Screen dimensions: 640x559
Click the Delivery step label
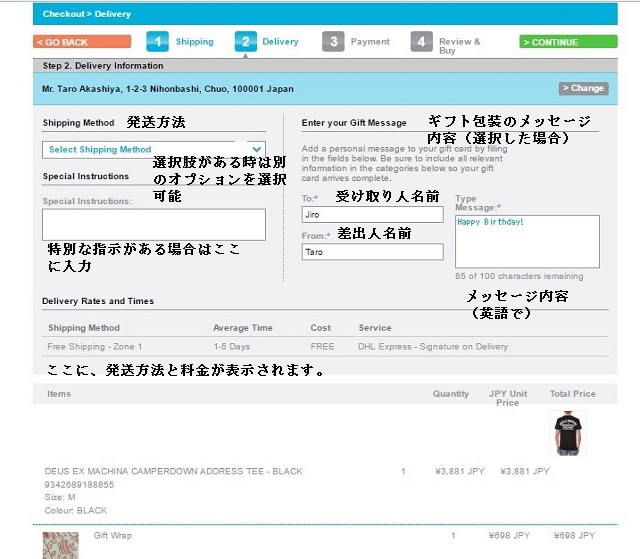(x=280, y=42)
